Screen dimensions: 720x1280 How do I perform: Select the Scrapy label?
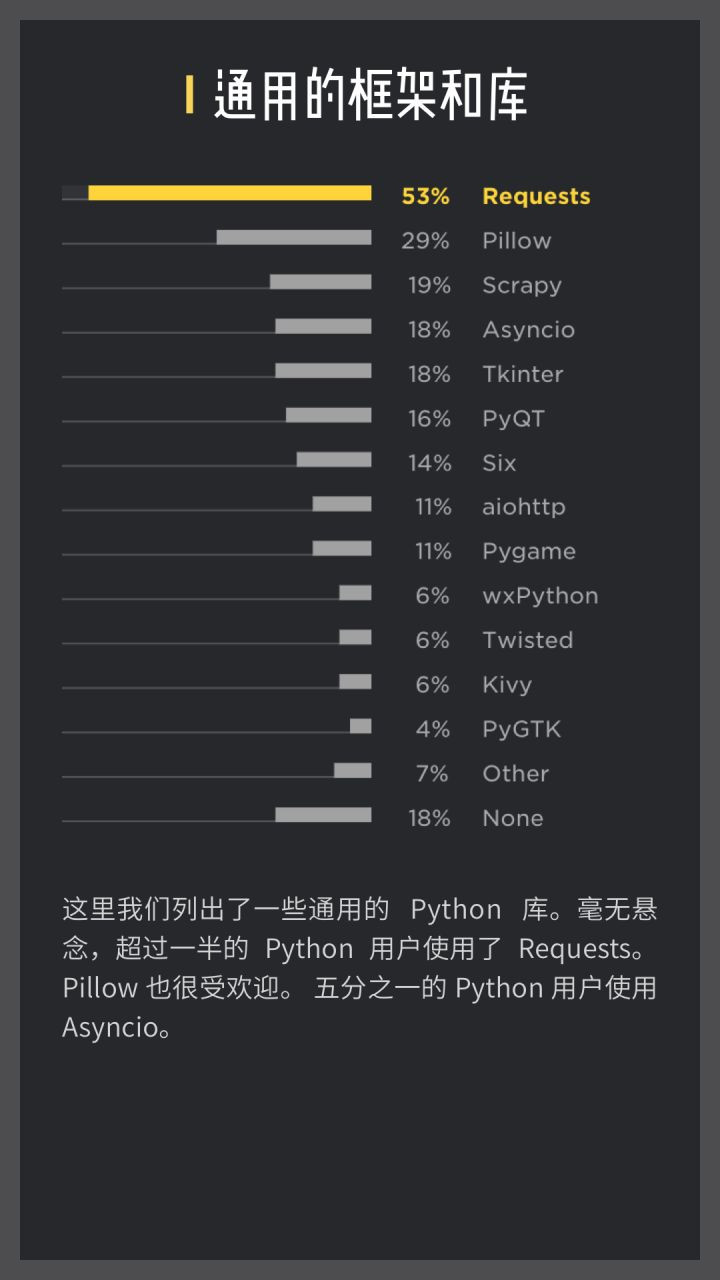point(521,285)
